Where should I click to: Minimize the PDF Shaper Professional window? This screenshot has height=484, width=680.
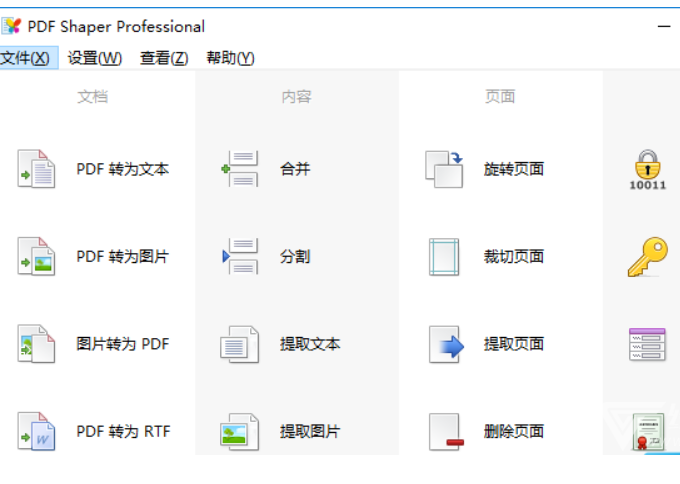664,26
